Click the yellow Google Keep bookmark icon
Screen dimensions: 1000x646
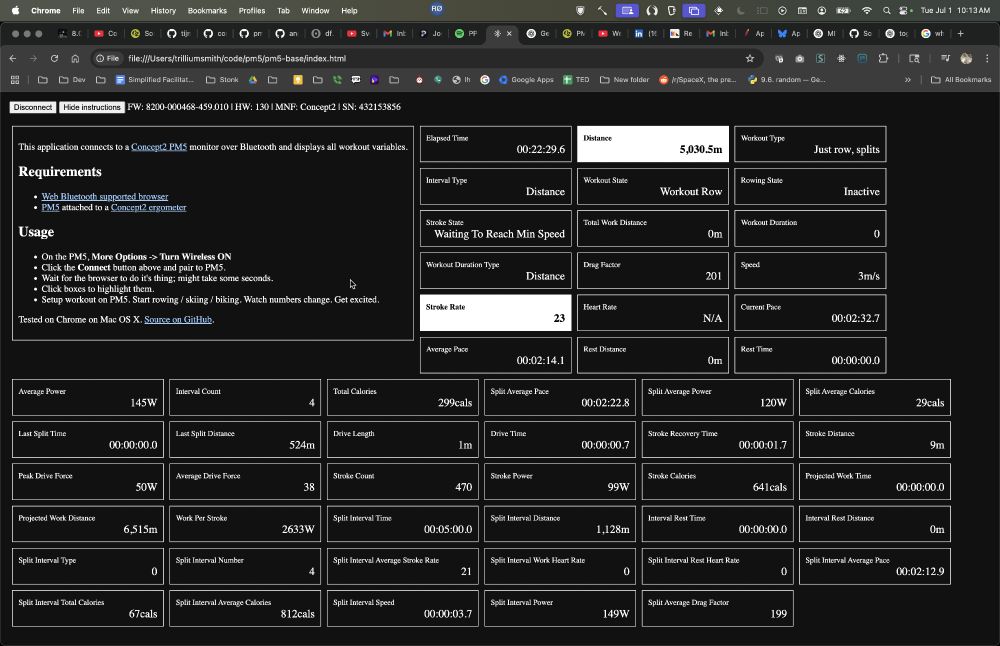(298, 80)
